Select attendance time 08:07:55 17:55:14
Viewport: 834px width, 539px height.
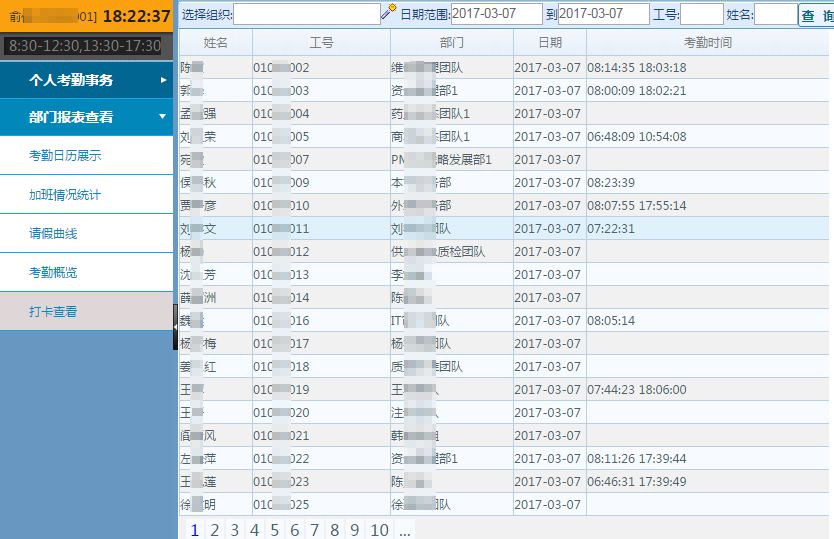(x=637, y=205)
